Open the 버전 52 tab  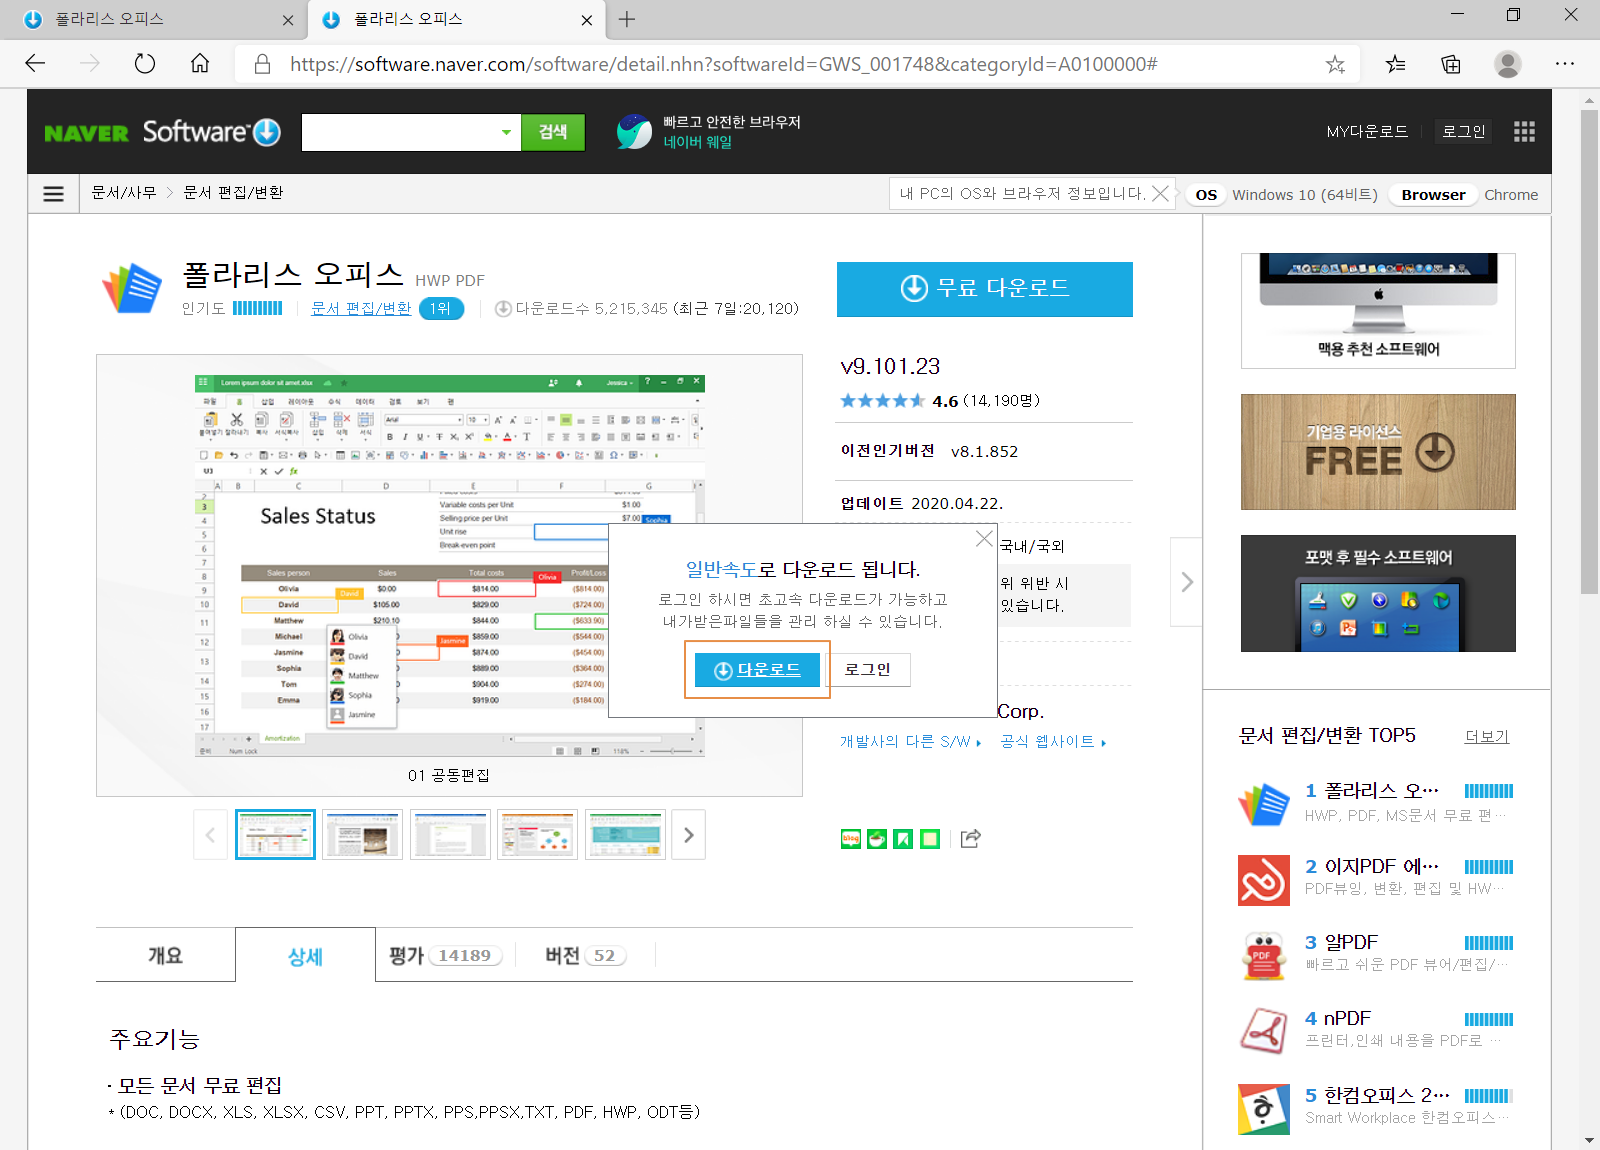click(585, 955)
